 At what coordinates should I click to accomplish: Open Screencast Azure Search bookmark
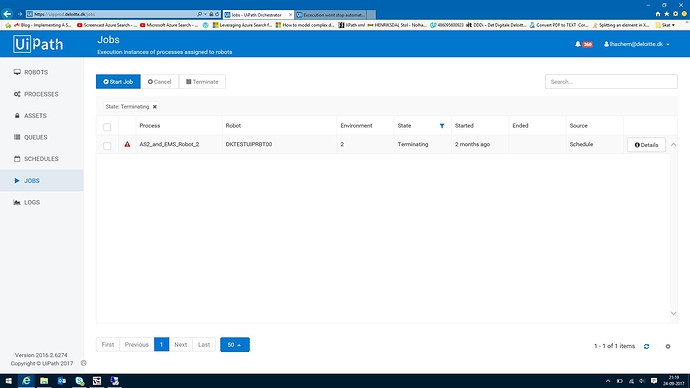click(x=107, y=25)
